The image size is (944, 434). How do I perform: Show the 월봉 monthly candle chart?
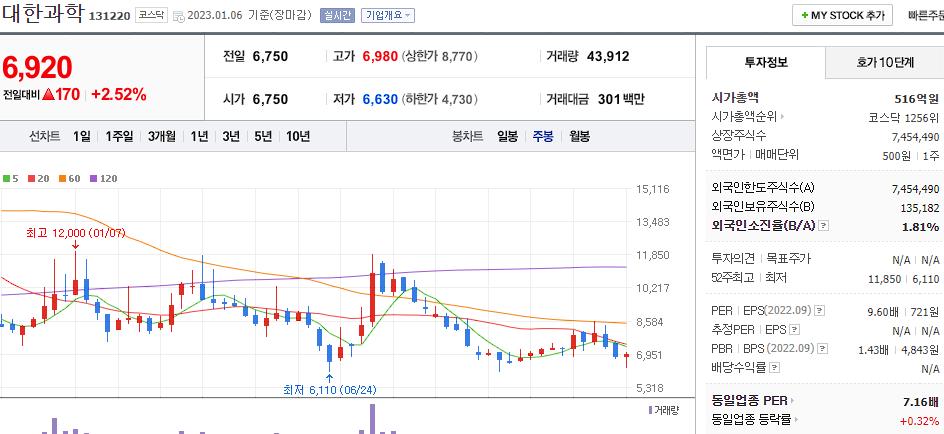click(x=579, y=137)
